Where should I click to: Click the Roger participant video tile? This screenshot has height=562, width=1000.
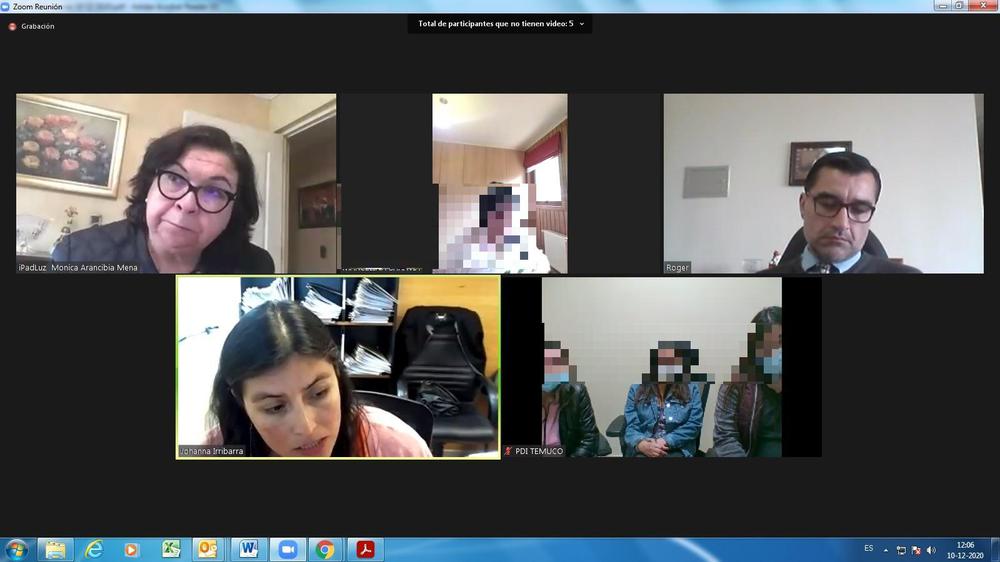click(x=823, y=183)
